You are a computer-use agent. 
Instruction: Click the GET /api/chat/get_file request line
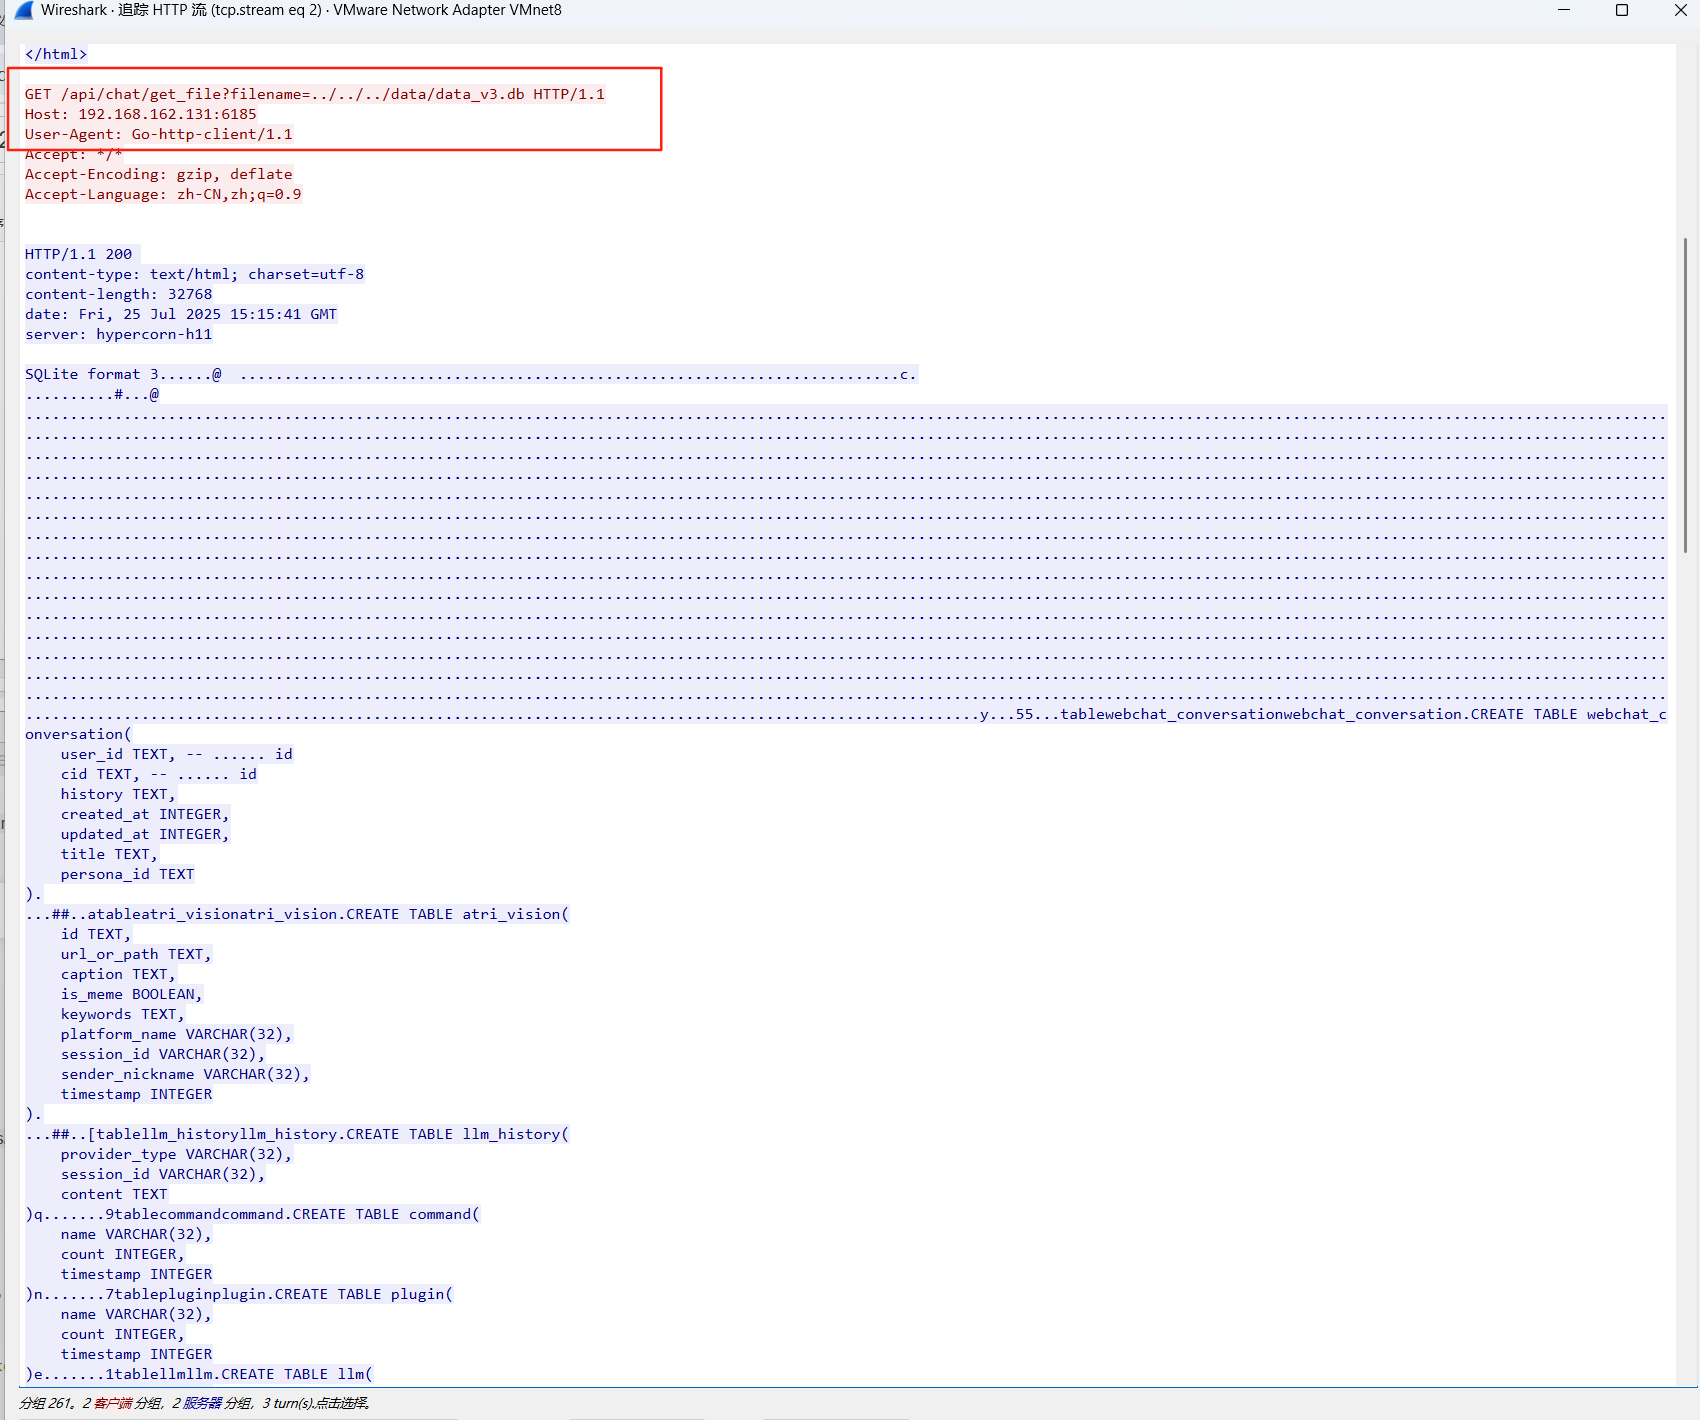point(315,94)
